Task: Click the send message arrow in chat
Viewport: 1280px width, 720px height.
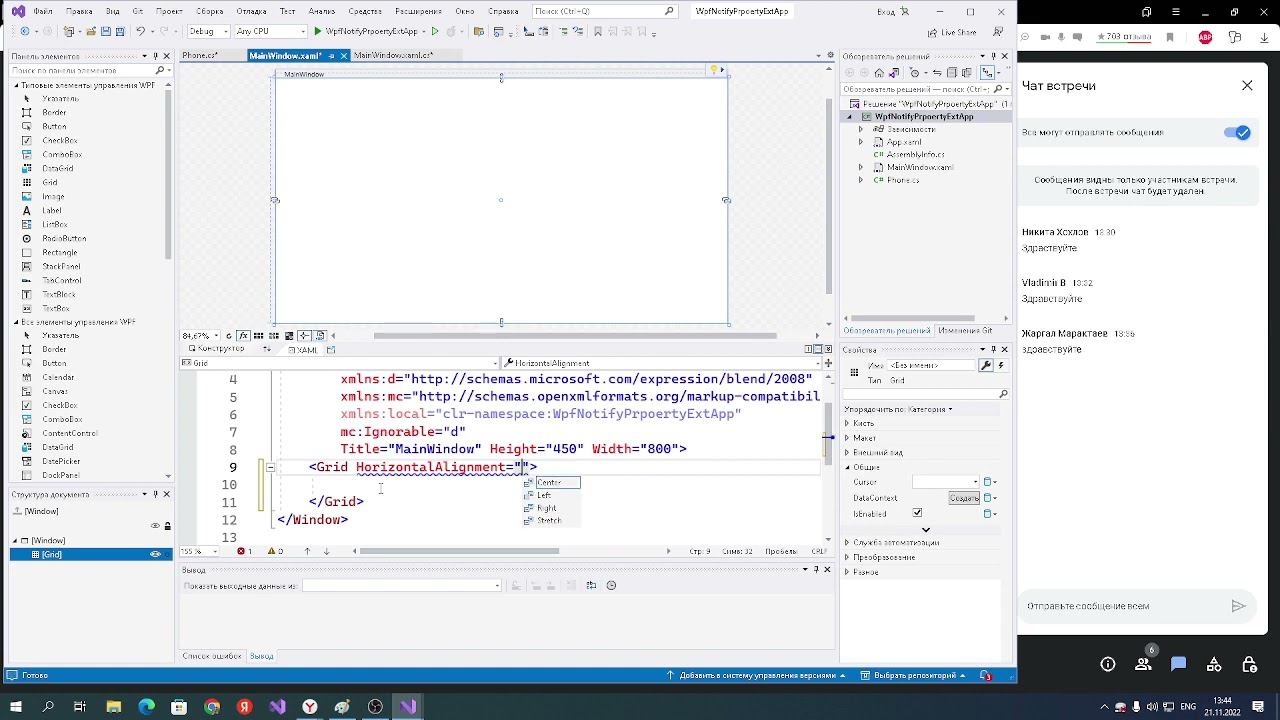Action: tap(1238, 606)
